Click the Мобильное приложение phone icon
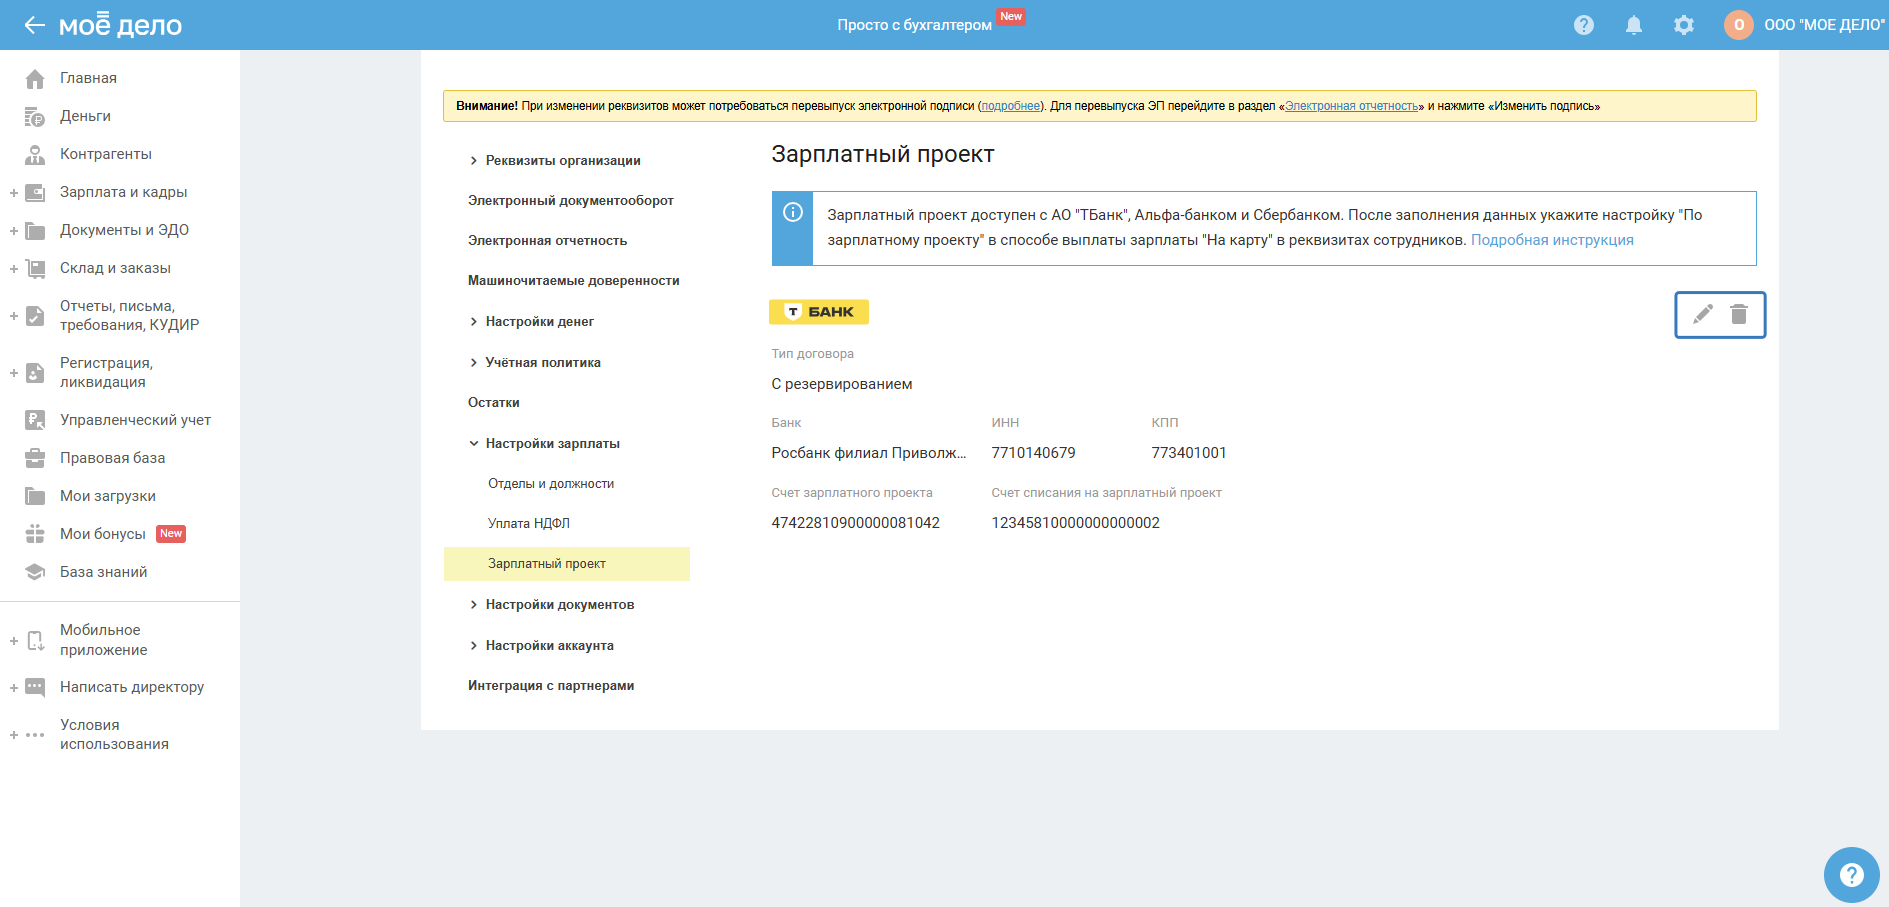Screen dimensions: 1889x907 [35, 640]
